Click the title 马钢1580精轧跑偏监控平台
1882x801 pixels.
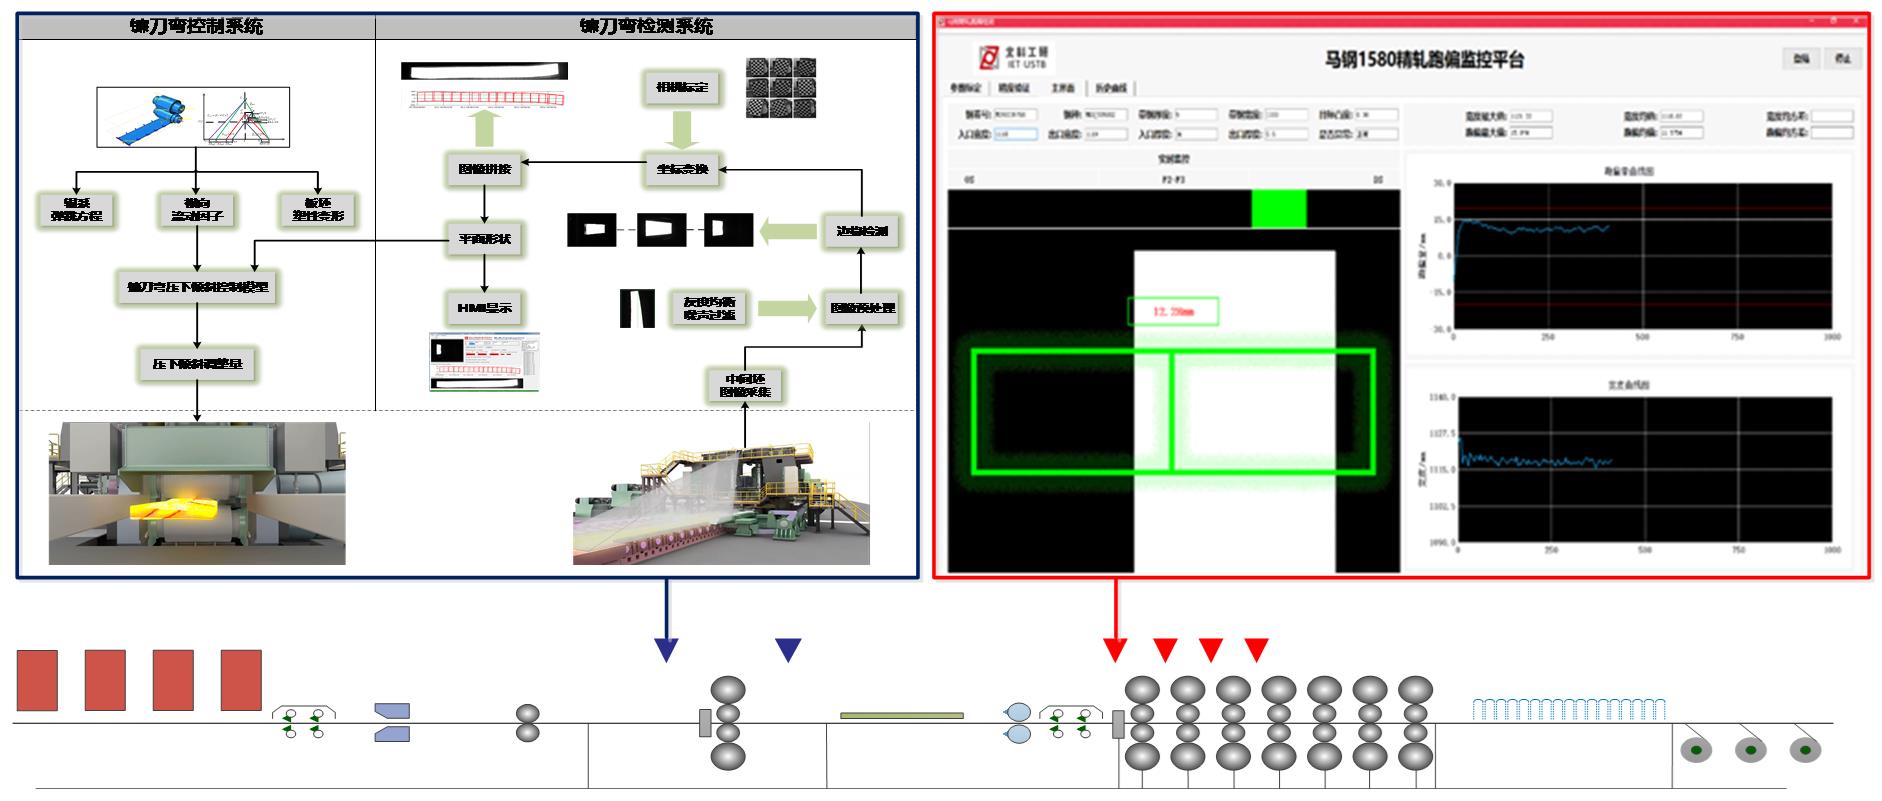[1424, 59]
